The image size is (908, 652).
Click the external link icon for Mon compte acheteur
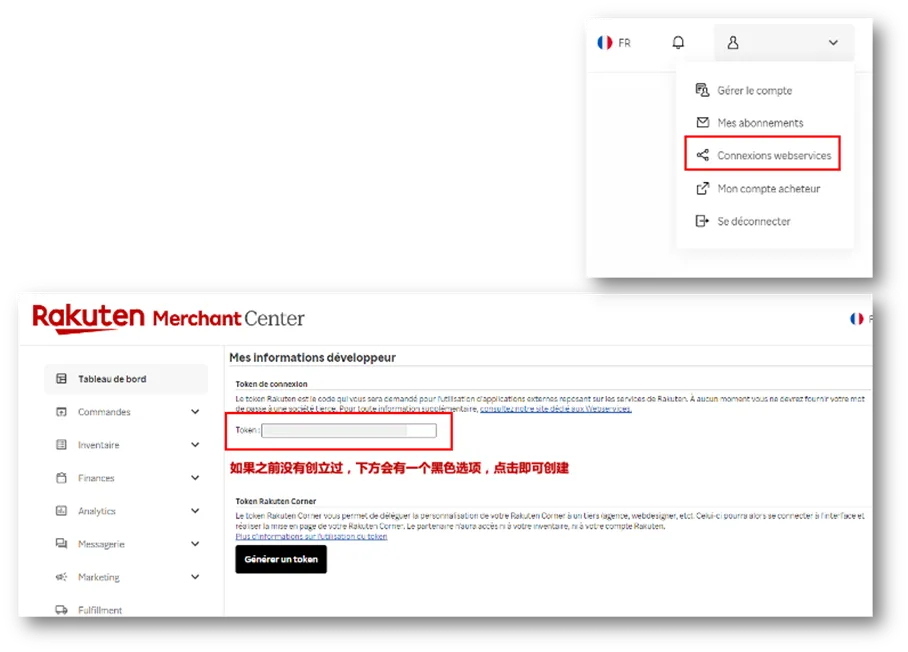point(702,188)
